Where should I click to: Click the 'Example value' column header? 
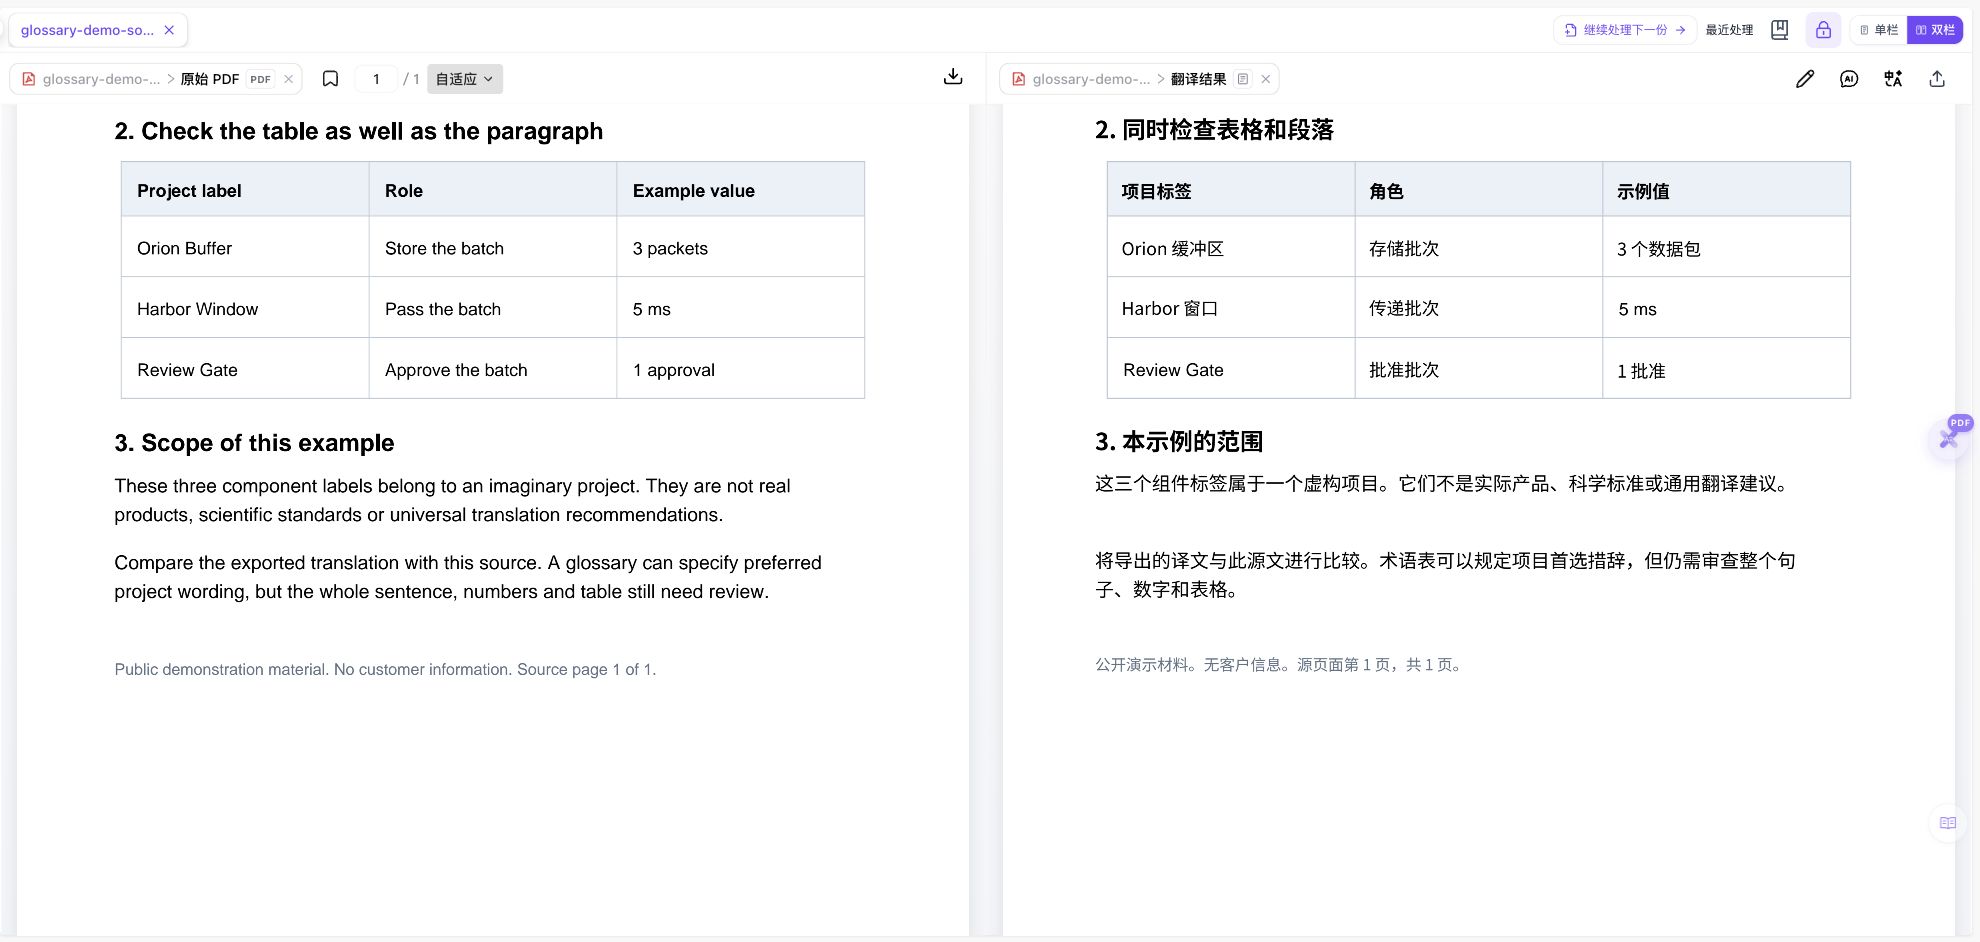click(741, 190)
